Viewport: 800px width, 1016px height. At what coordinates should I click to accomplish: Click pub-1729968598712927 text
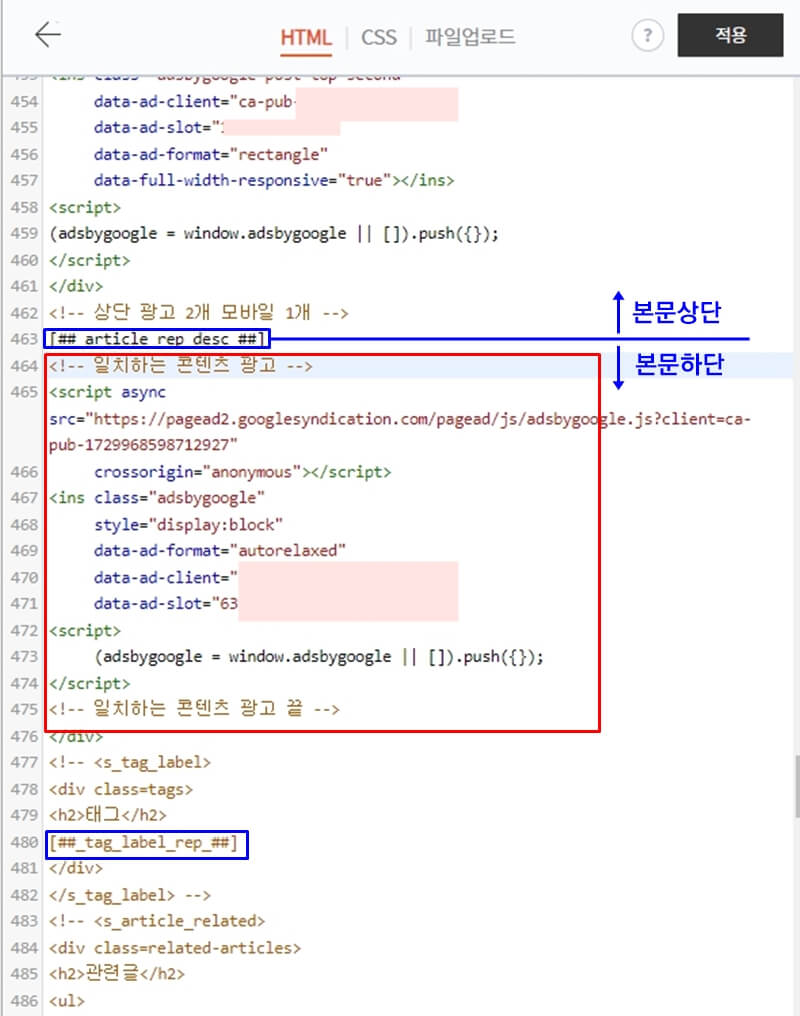point(143,445)
